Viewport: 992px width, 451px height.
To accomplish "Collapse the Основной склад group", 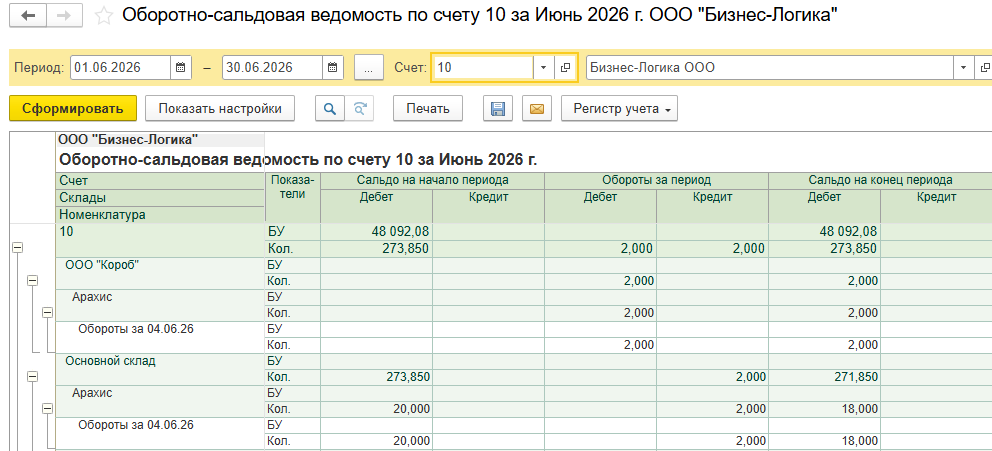I will pos(32,376).
